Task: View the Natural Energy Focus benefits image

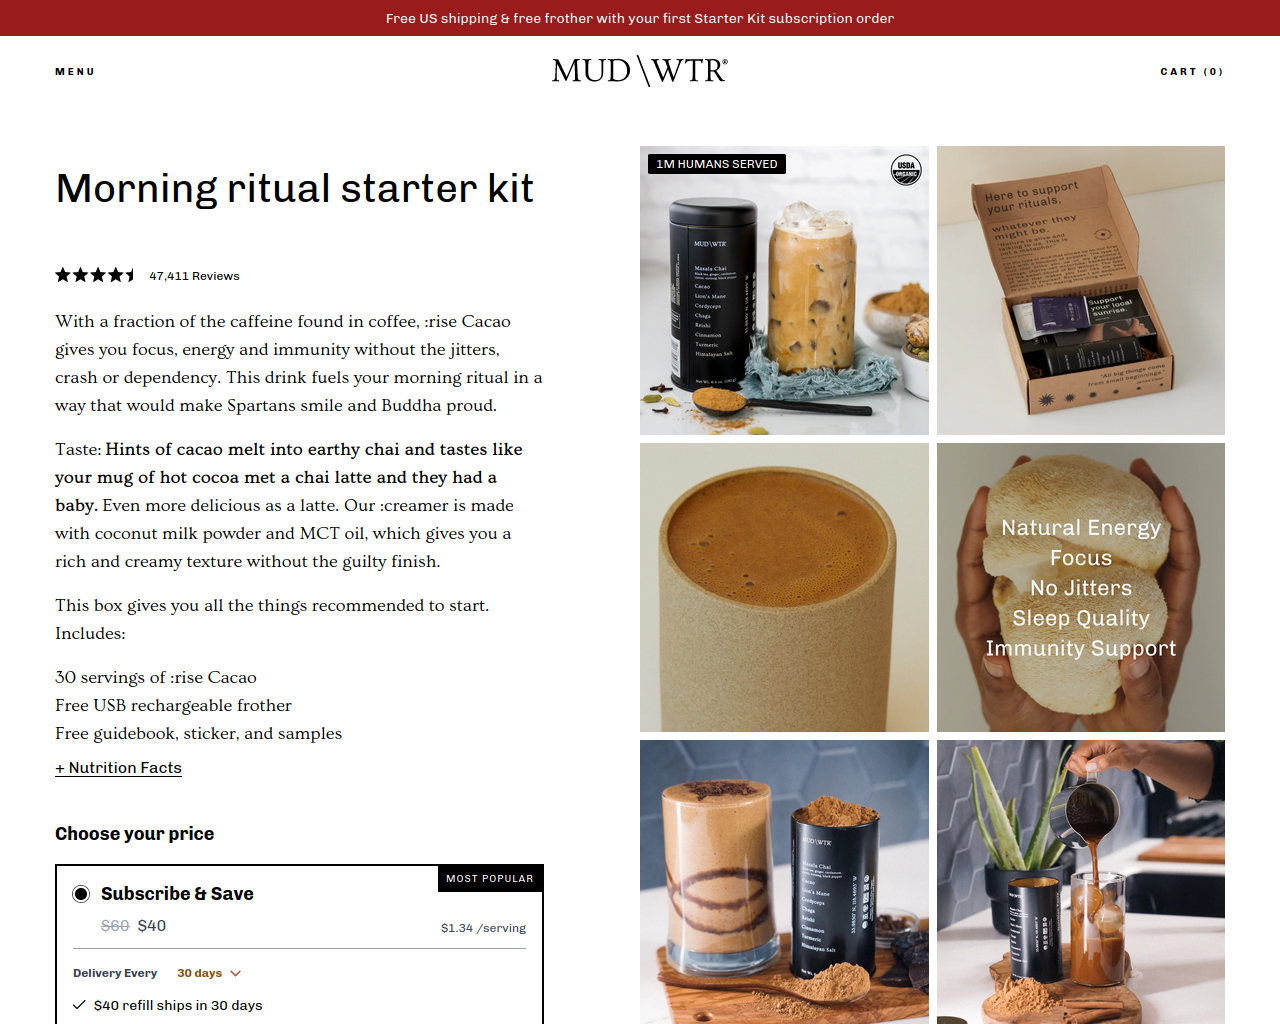Action: (1081, 587)
